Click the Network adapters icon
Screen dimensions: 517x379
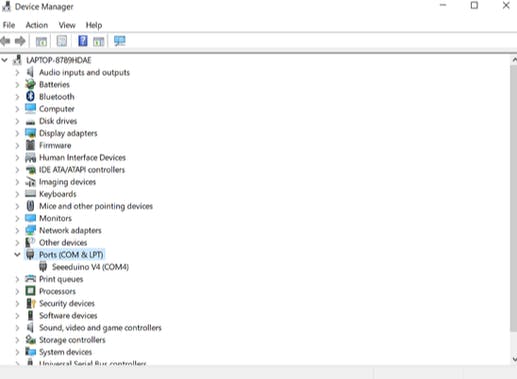[x=30, y=230]
